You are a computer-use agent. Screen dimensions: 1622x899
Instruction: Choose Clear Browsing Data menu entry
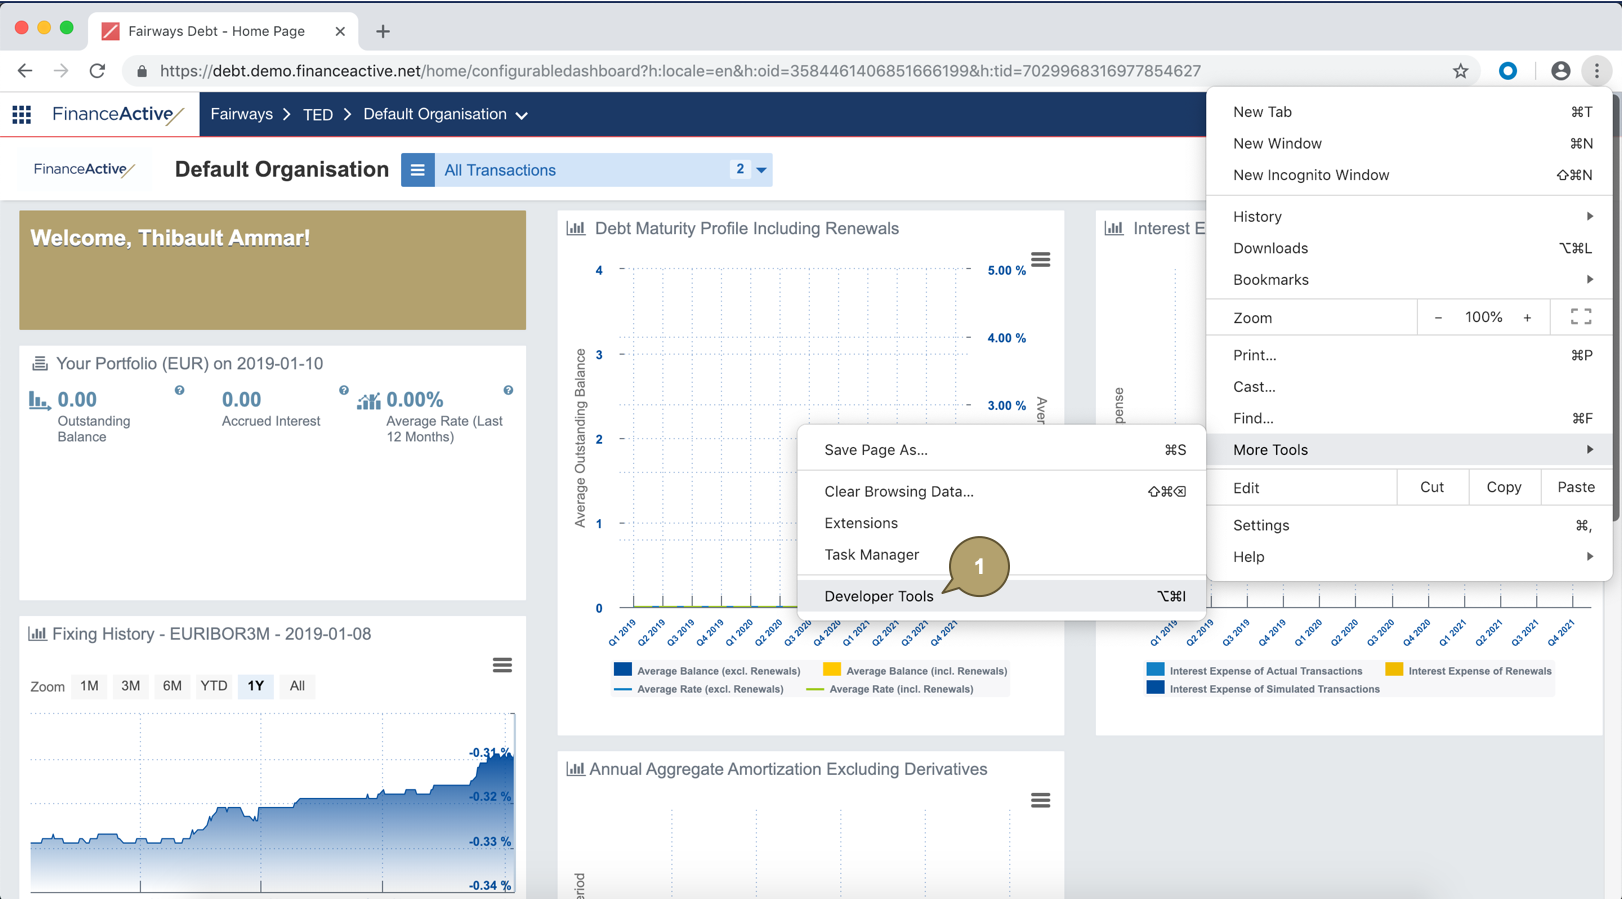(x=898, y=492)
